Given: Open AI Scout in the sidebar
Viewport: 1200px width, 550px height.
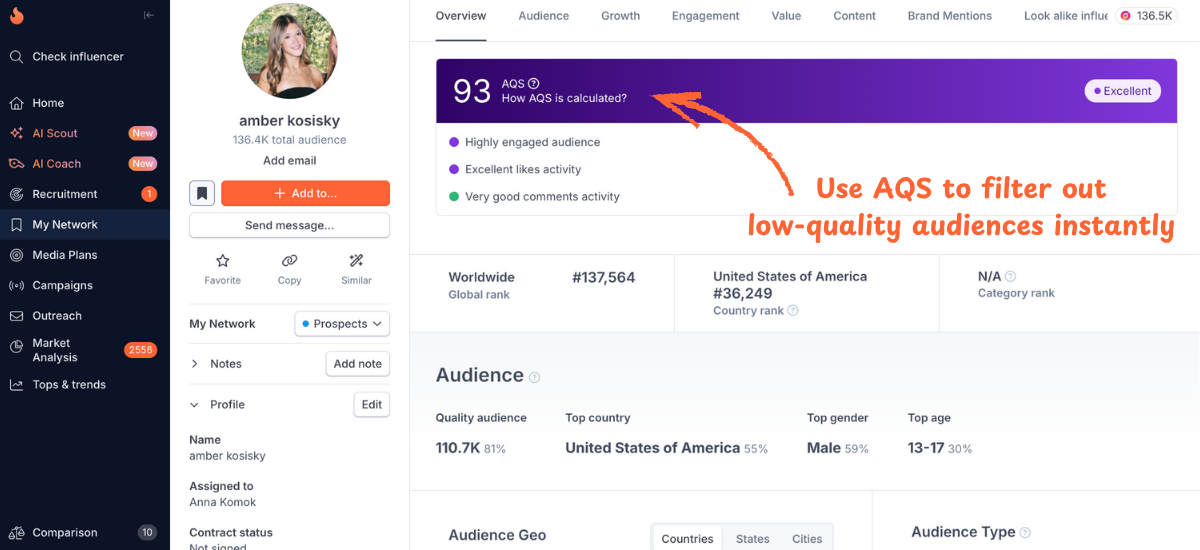Looking at the screenshot, I should point(55,133).
